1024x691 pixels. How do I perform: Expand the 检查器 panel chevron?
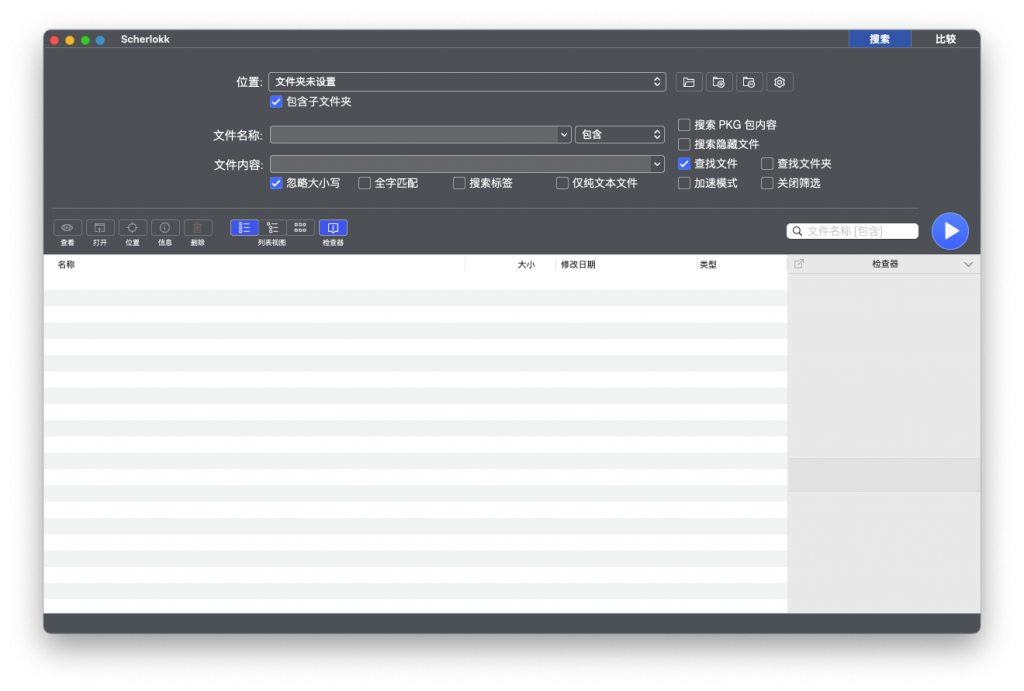[968, 265]
